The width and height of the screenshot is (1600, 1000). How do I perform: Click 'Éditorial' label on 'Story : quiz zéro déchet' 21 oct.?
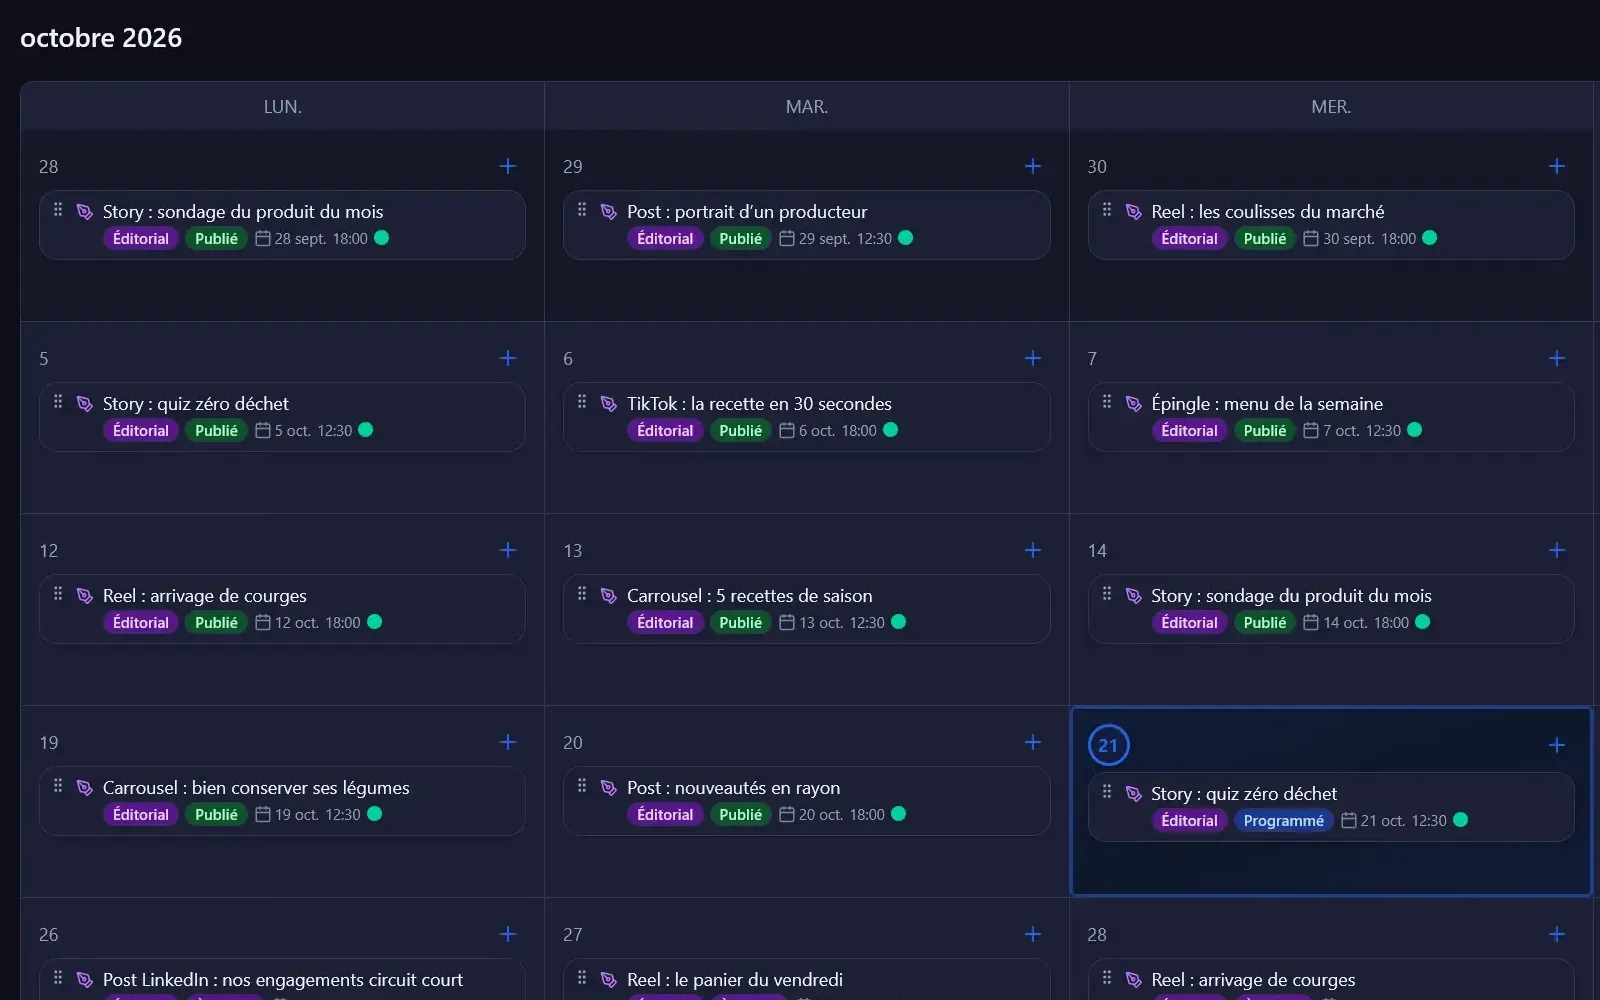[1189, 821]
